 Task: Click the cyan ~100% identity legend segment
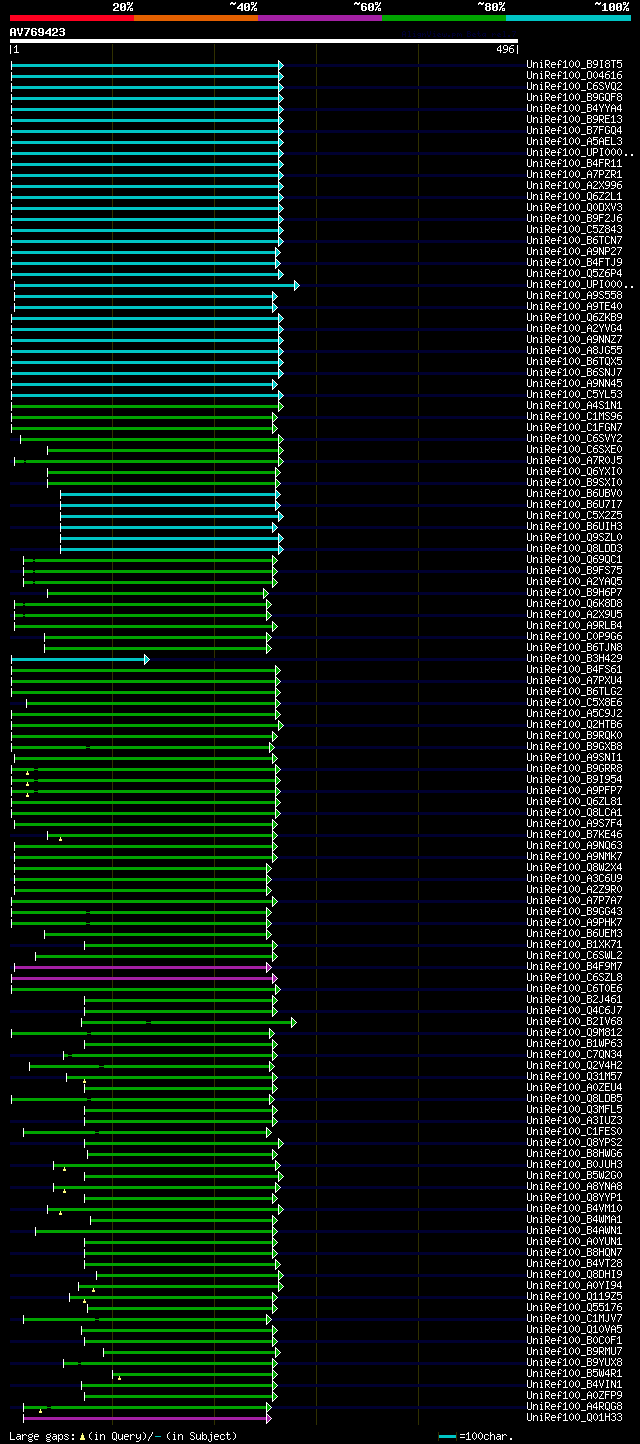pos(568,17)
